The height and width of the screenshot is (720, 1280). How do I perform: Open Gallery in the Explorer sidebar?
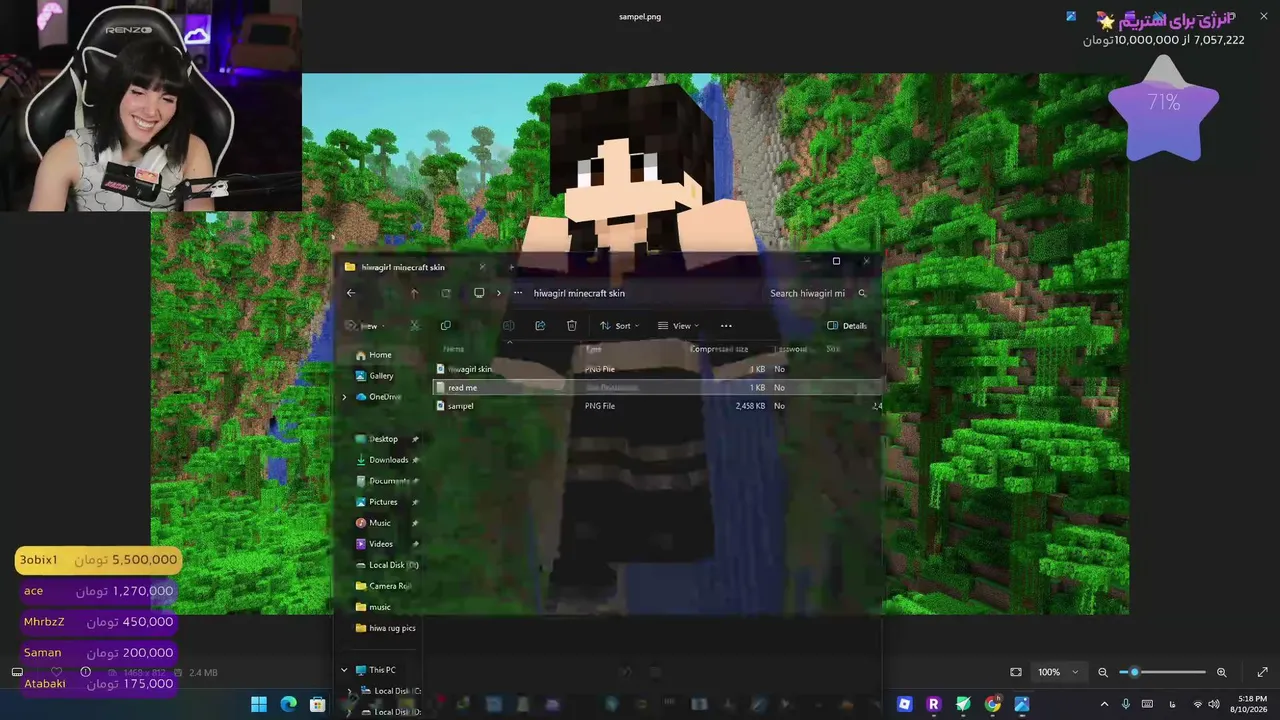[x=374, y=376]
